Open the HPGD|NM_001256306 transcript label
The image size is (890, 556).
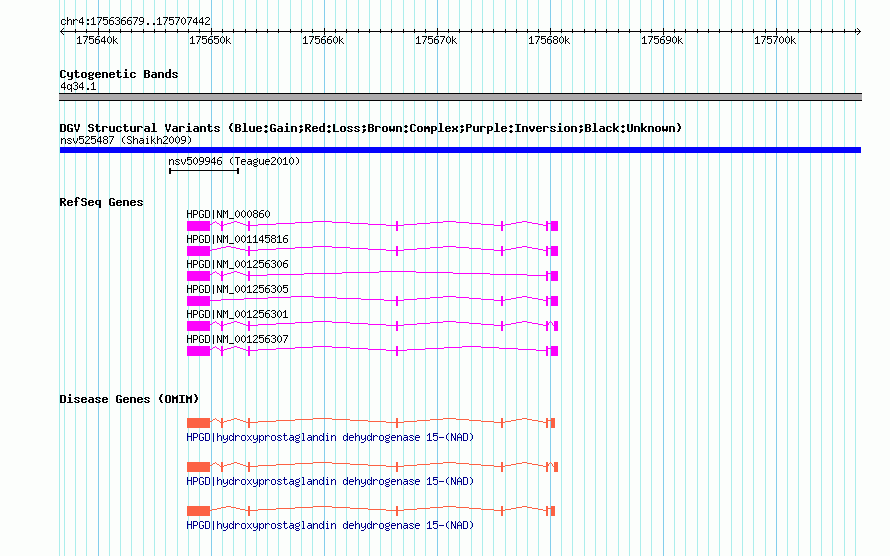coord(237,264)
